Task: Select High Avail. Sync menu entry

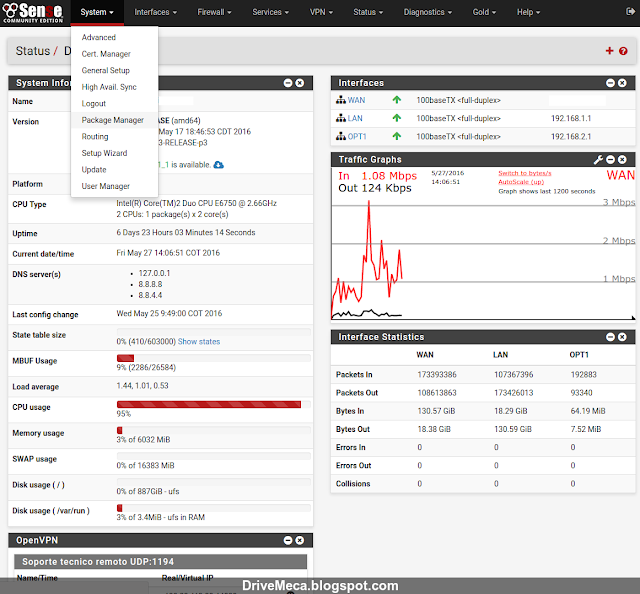Action: coord(114,87)
